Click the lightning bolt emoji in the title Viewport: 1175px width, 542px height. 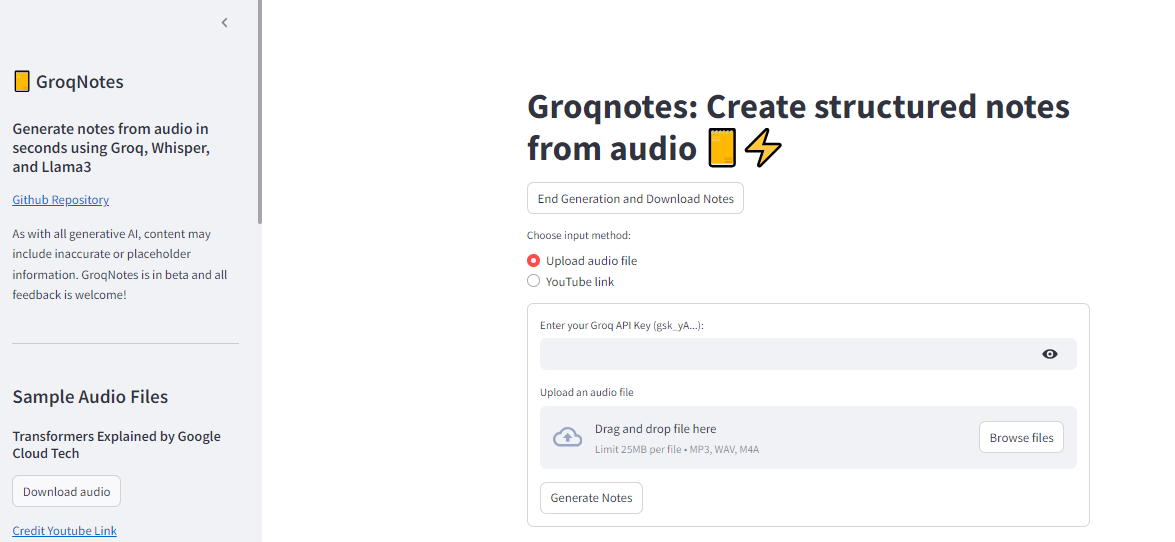click(764, 150)
